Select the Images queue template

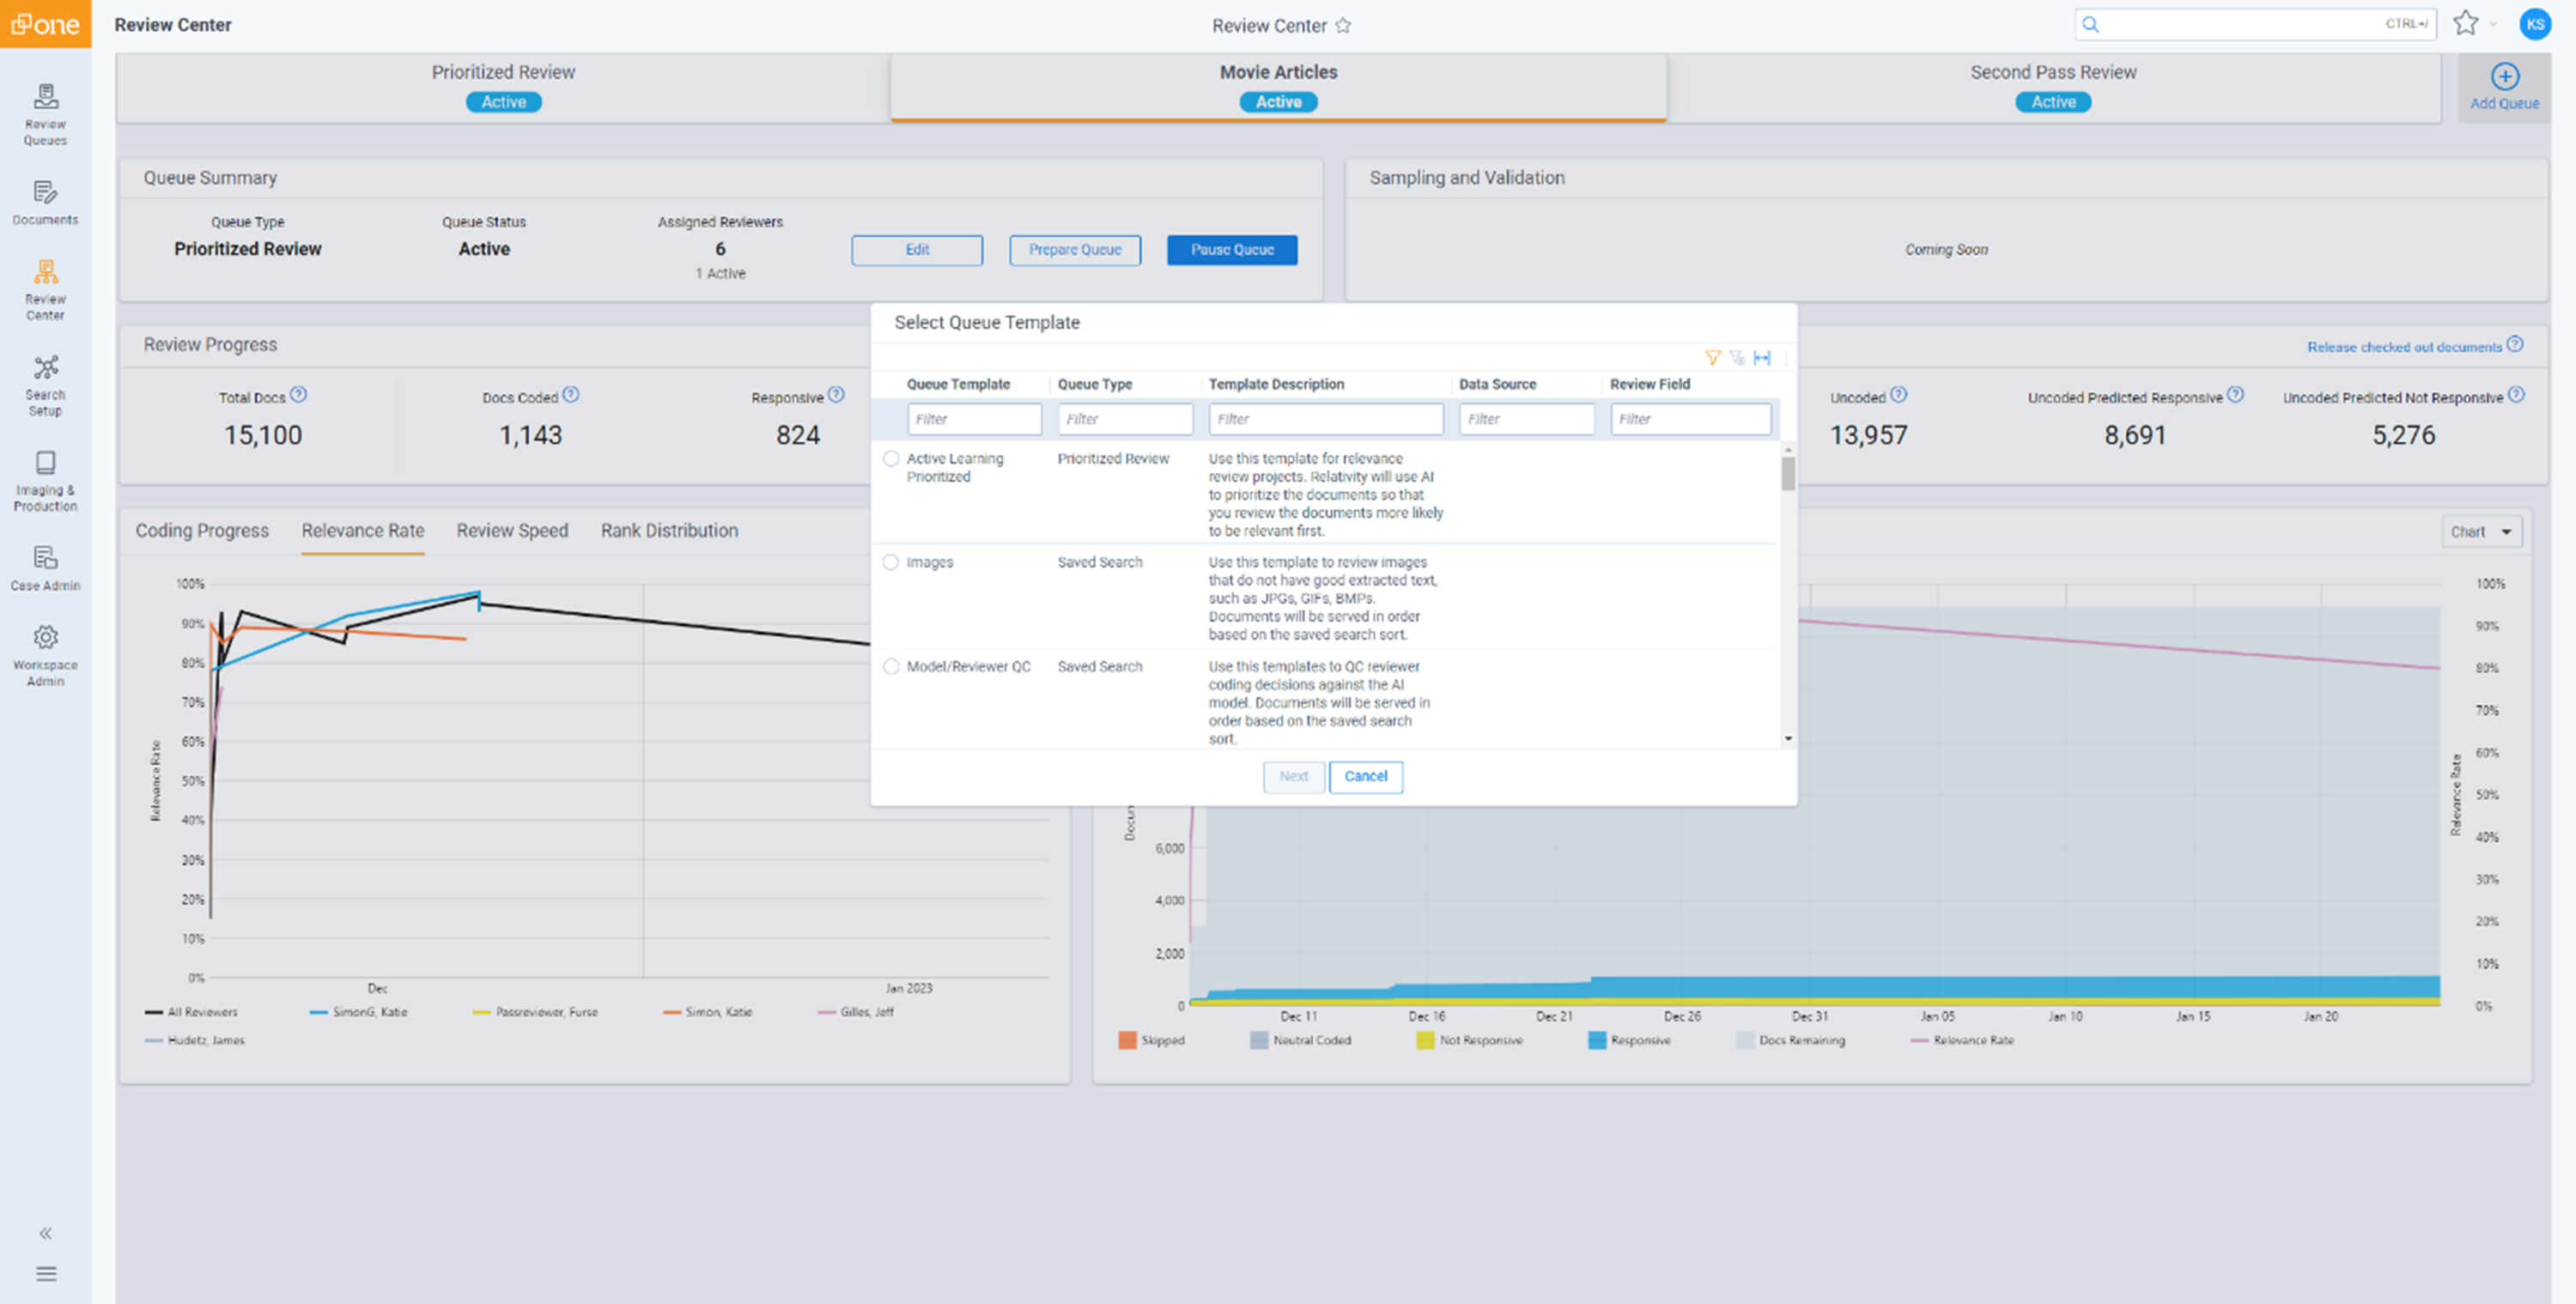890,562
